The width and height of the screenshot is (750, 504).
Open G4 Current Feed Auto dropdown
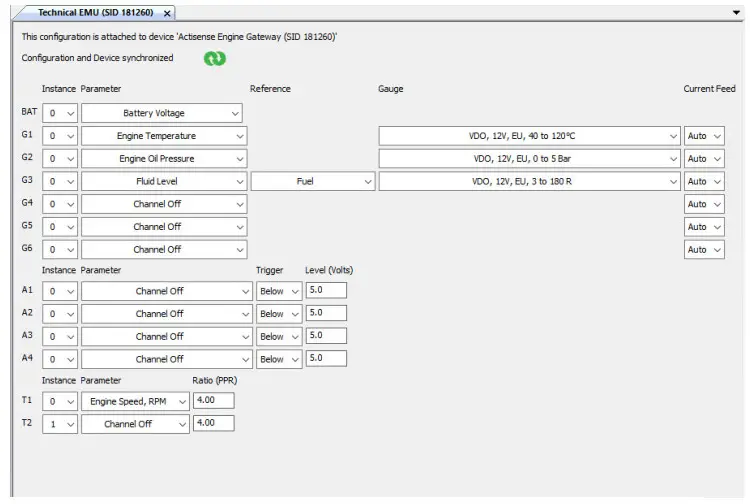click(704, 204)
